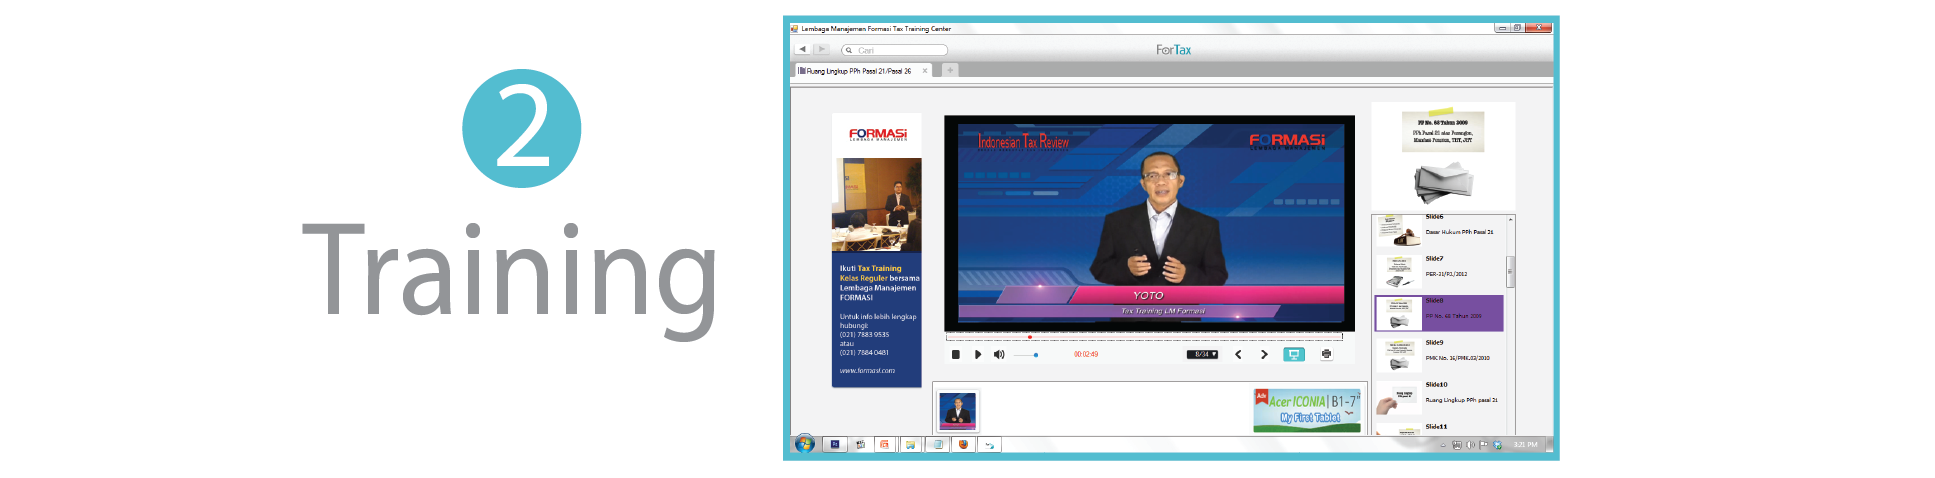Viewport: 1935px width, 478px height.
Task: Go to the next slide arrow
Action: [1264, 354]
